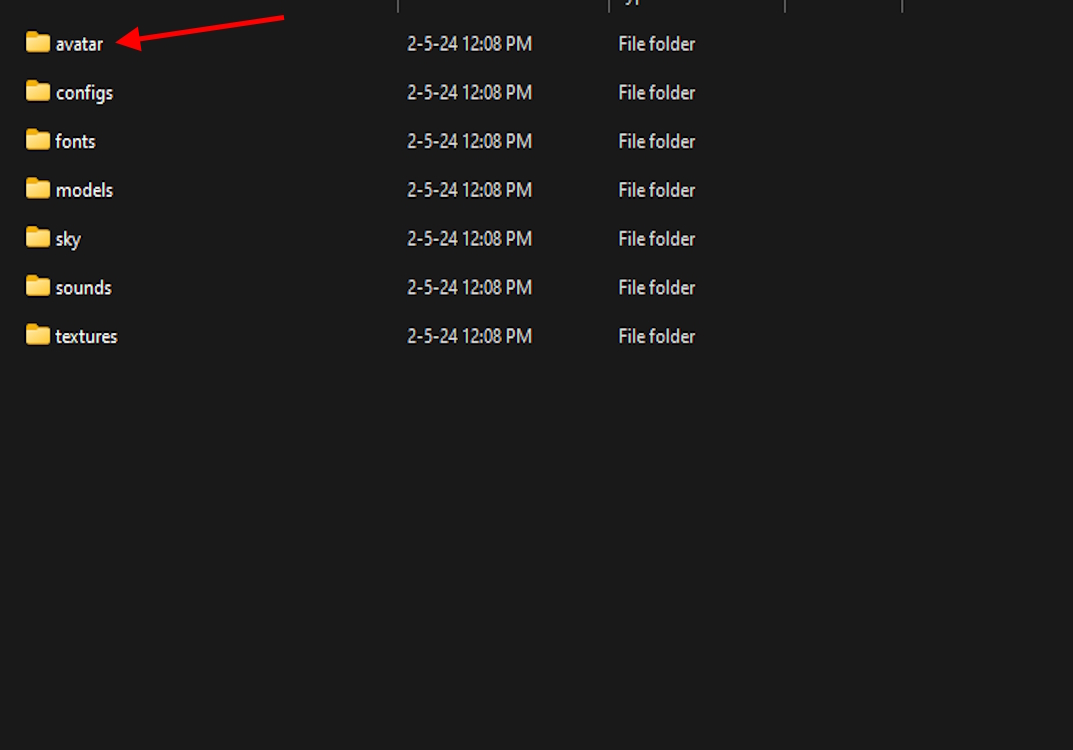Highlight the fonts folder name
Viewport: 1073px width, 750px height.
[x=75, y=142]
